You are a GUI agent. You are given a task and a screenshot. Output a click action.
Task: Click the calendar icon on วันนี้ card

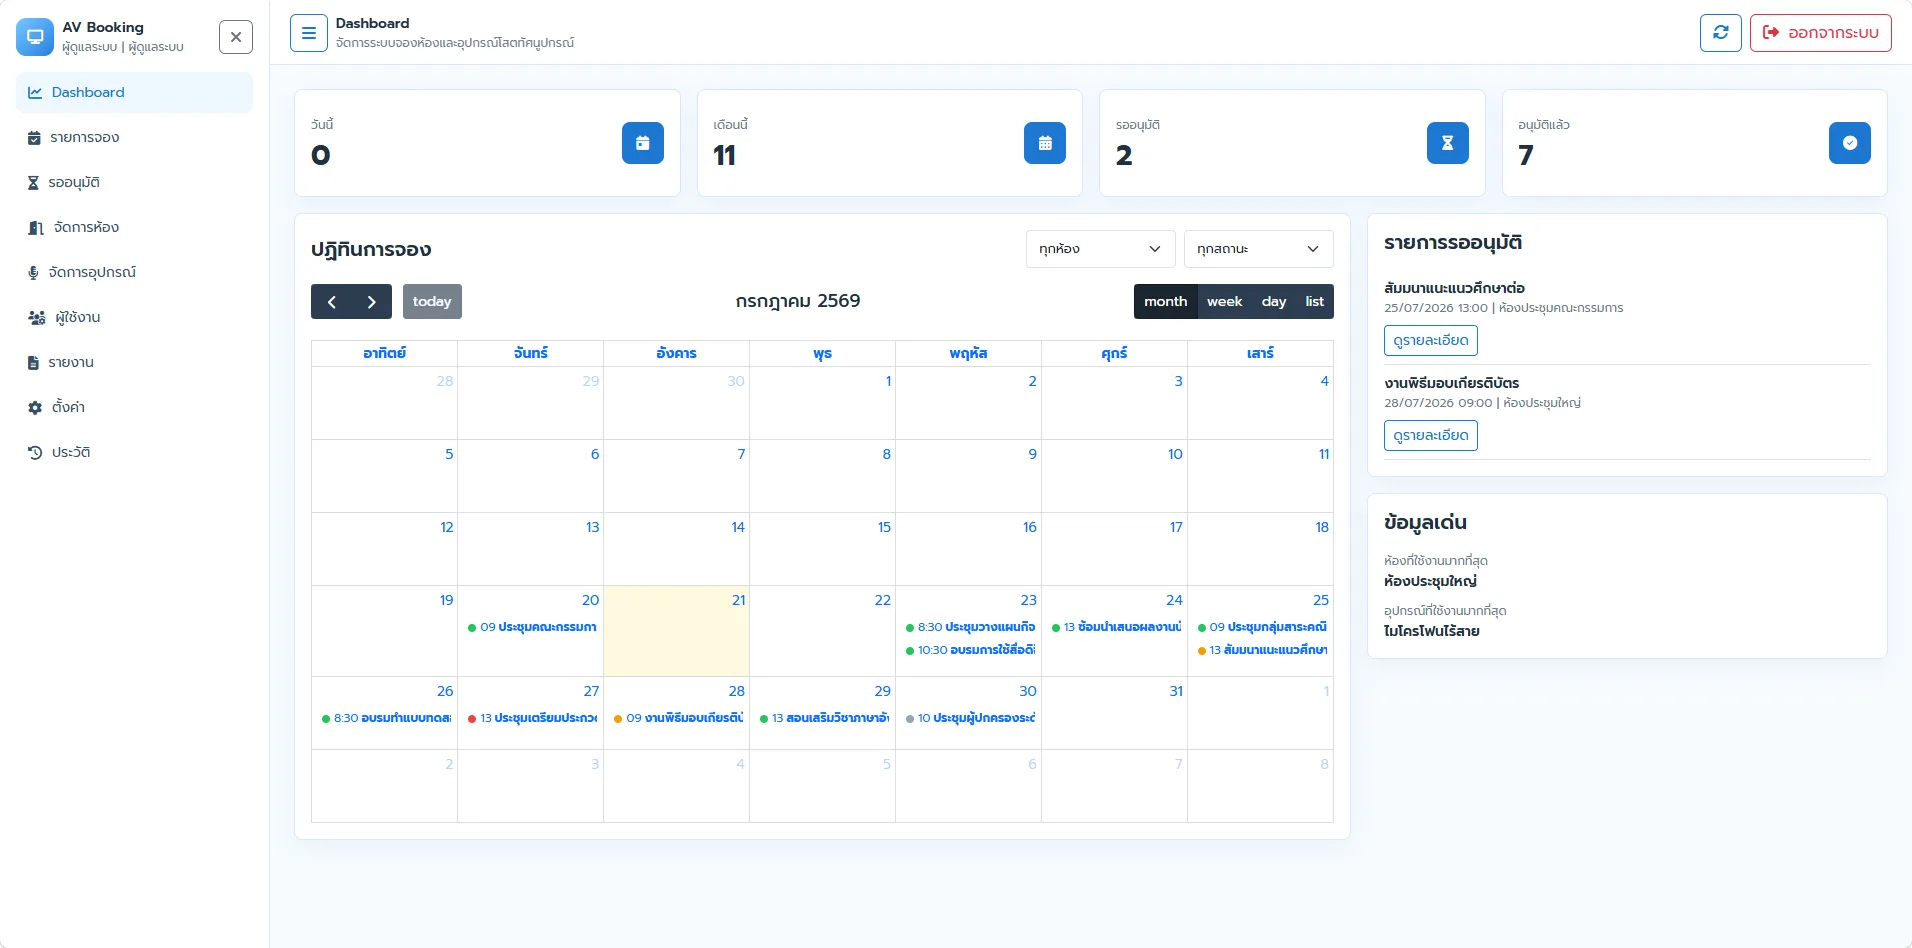(x=643, y=143)
